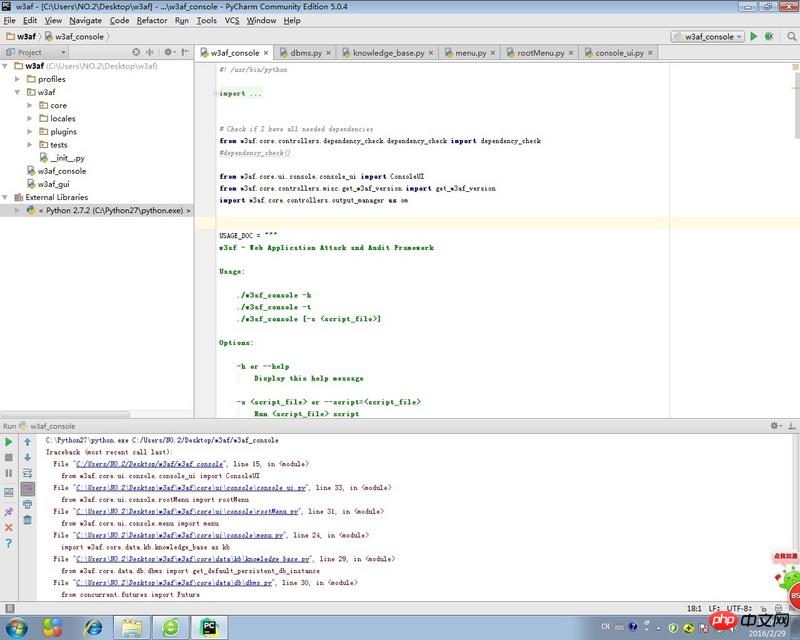Viewport: 800px width, 640px height.
Task: Open the w3af_gui file in project tree
Action: point(54,184)
